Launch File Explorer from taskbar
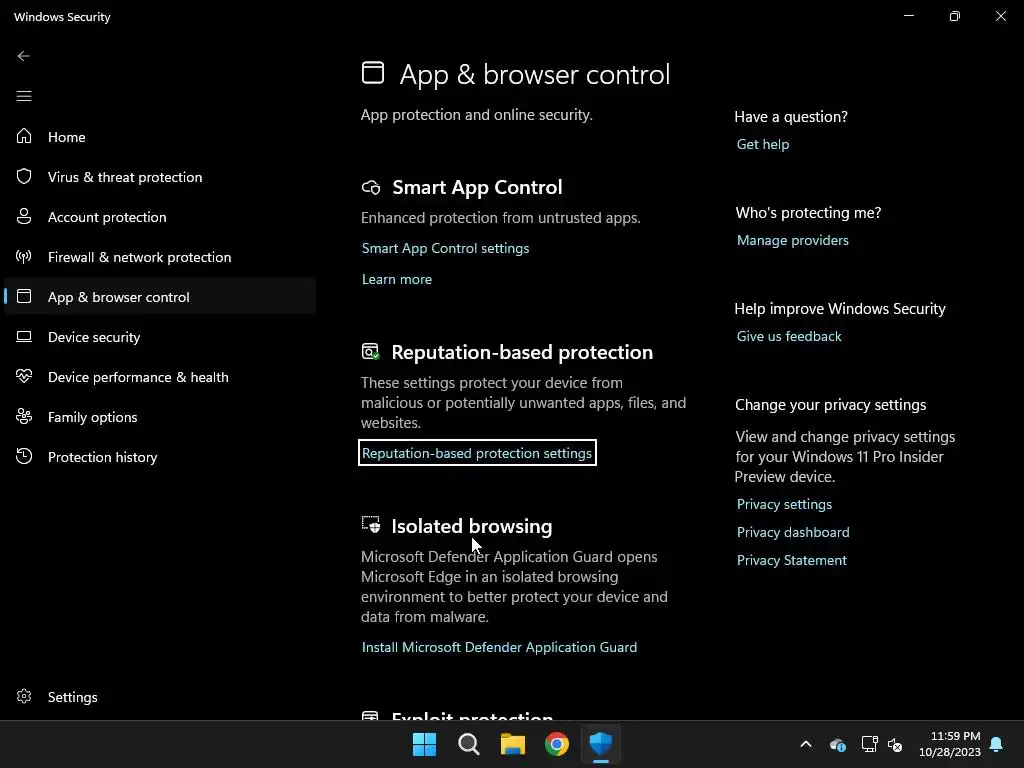 (x=513, y=744)
